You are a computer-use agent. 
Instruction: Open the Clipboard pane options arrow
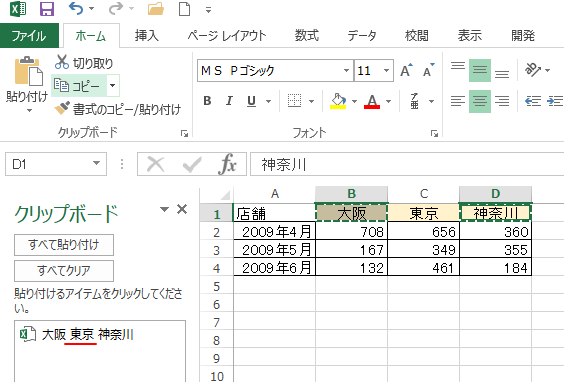click(164, 209)
